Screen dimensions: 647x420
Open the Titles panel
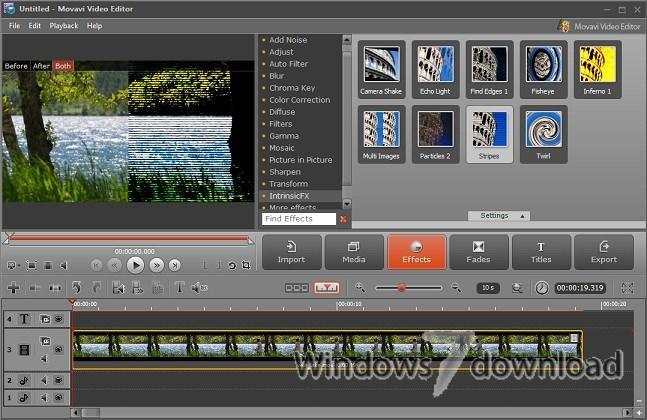pos(541,252)
